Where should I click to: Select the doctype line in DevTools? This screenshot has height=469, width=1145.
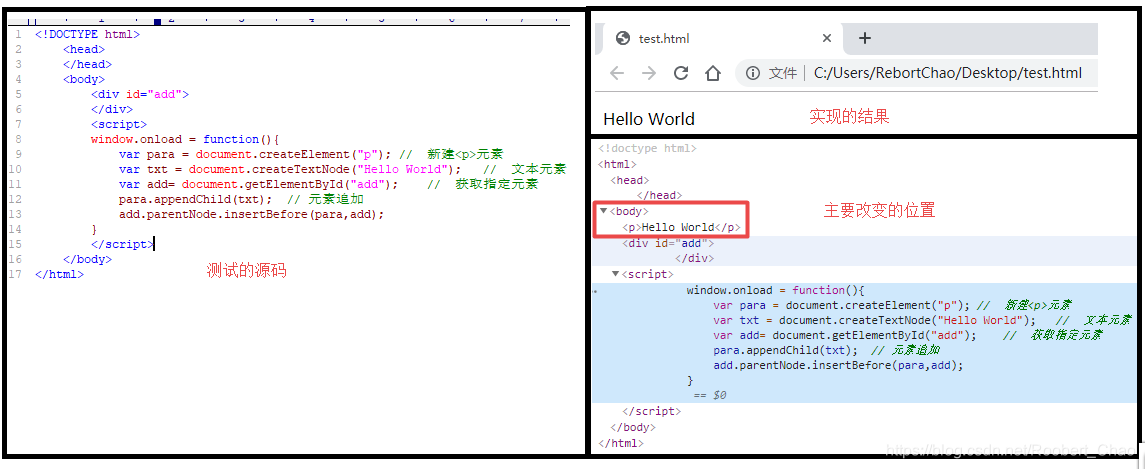click(647, 148)
